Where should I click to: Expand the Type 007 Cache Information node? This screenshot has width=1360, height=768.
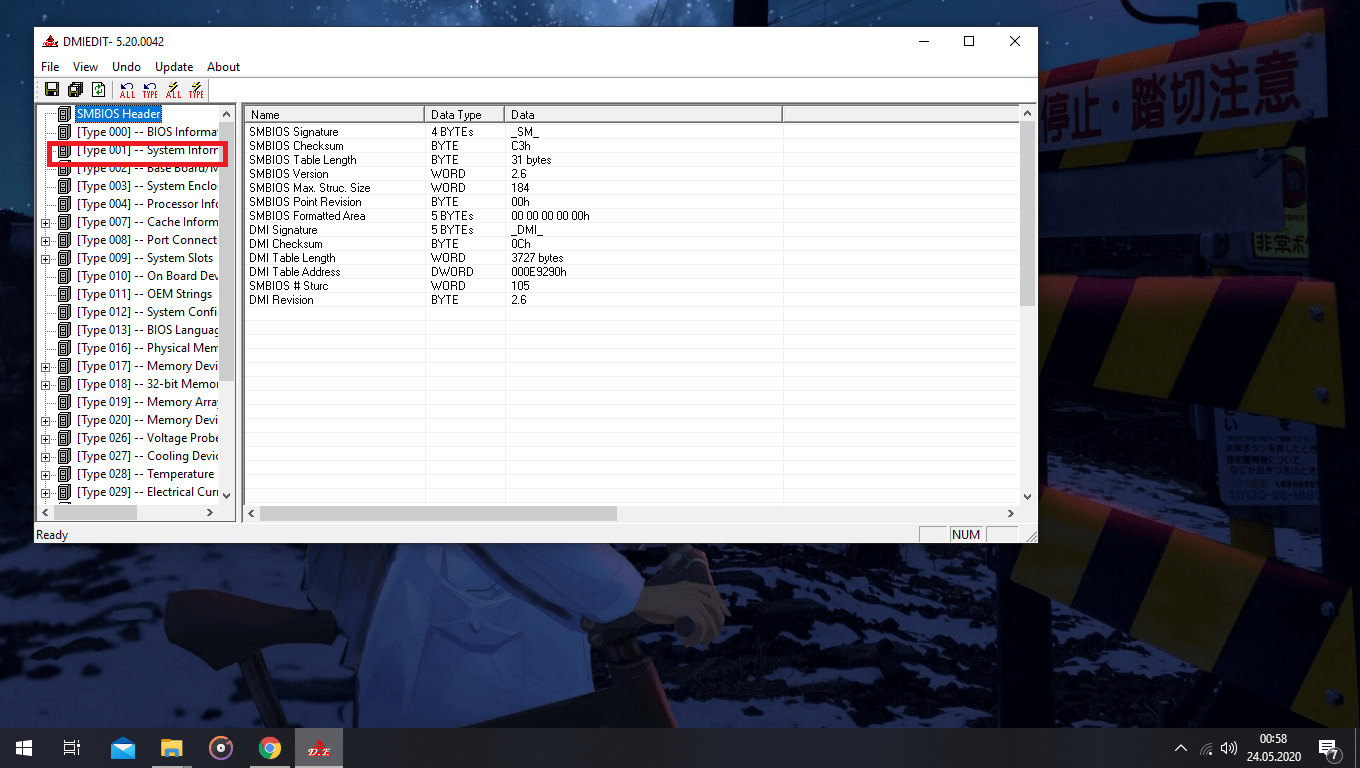click(45, 223)
